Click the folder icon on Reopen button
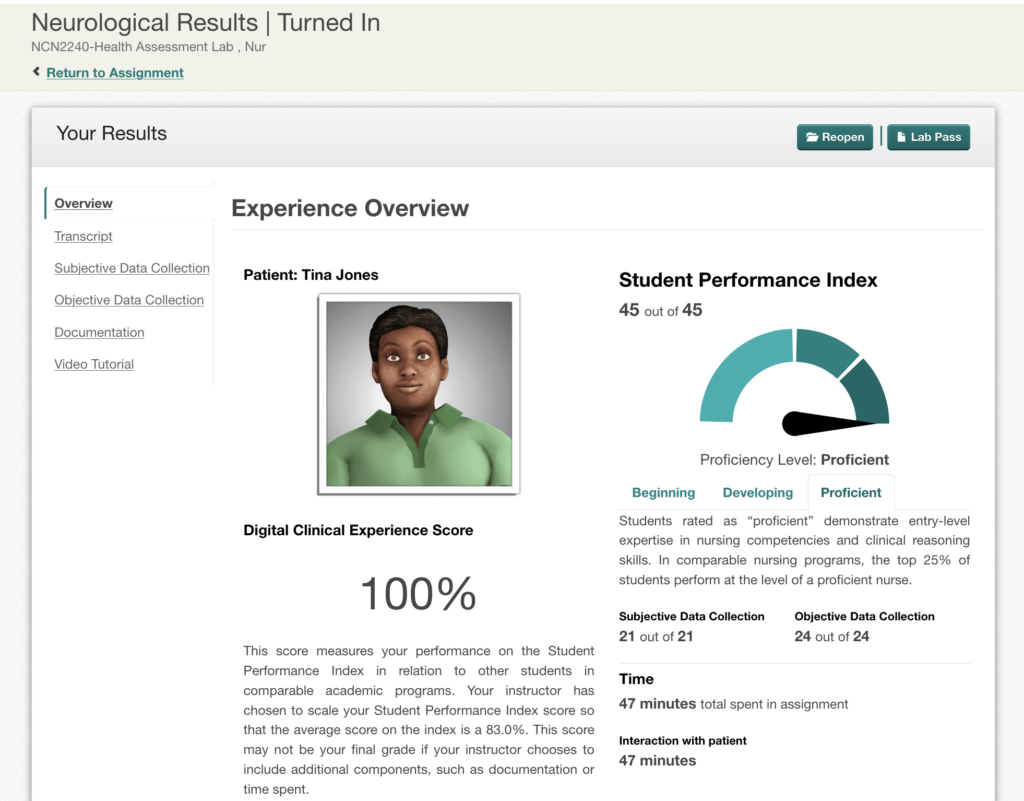Viewport: 1024px width, 801px height. 812,137
